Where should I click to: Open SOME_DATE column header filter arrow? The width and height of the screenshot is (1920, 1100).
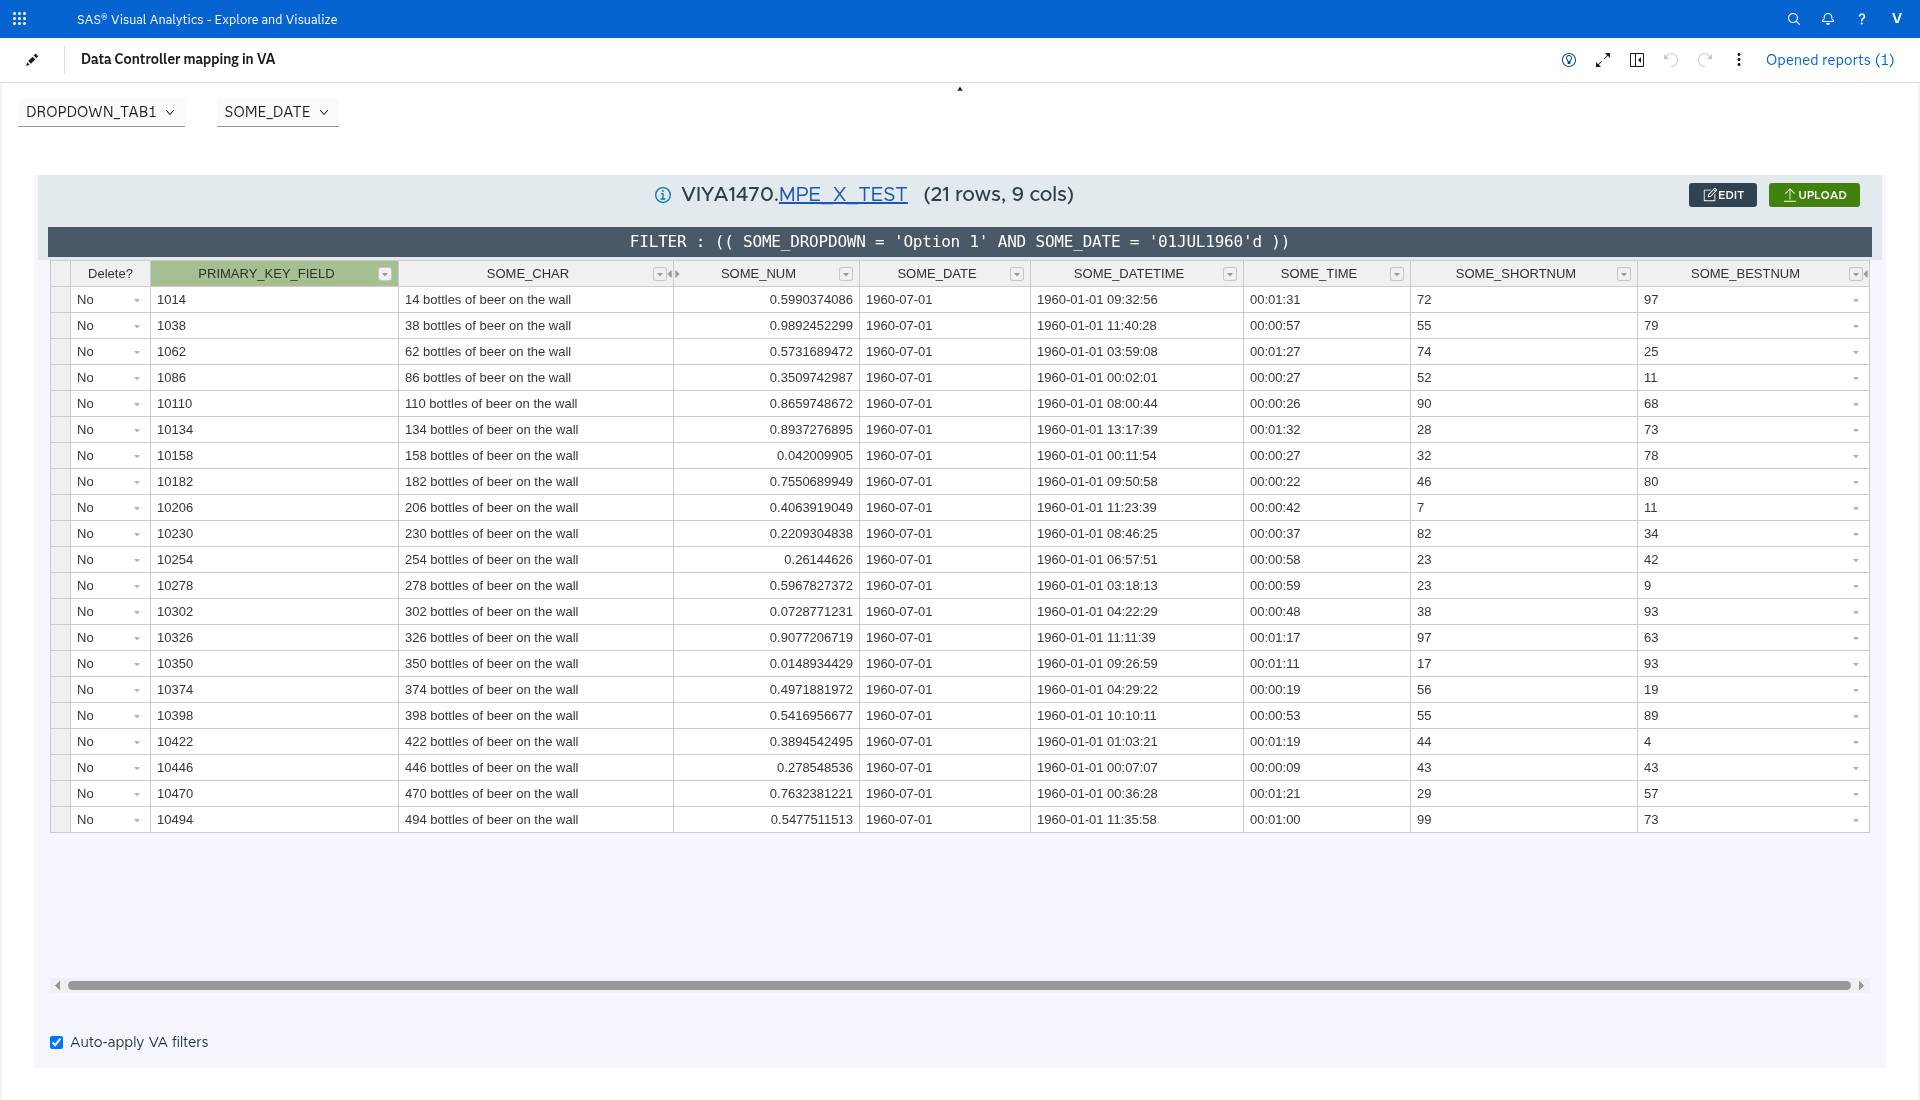click(x=1017, y=274)
